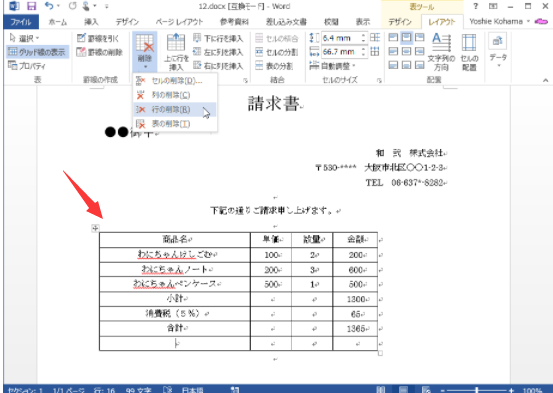The image size is (553, 393).
Task: Click the Undo arrow icon
Action: point(49,6)
